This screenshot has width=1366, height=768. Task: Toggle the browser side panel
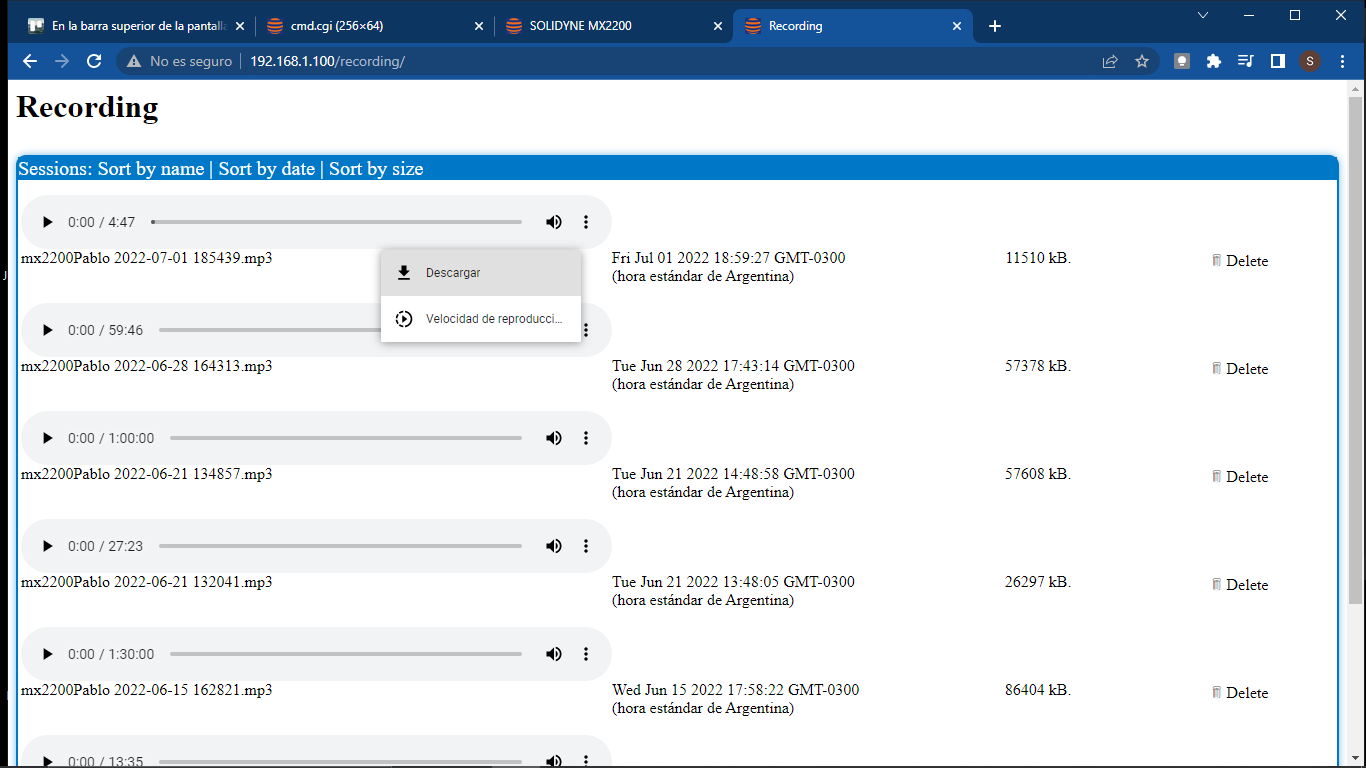coord(1277,61)
